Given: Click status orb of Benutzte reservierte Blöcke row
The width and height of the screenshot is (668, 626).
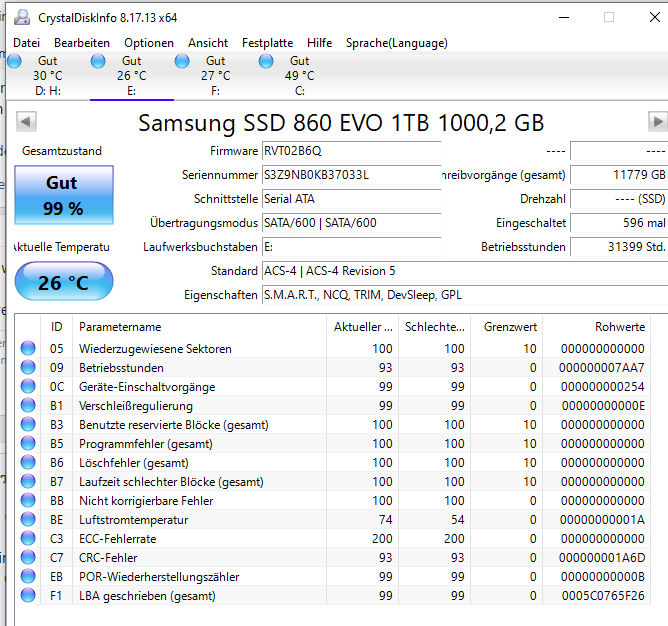Looking at the screenshot, I should point(28,424).
